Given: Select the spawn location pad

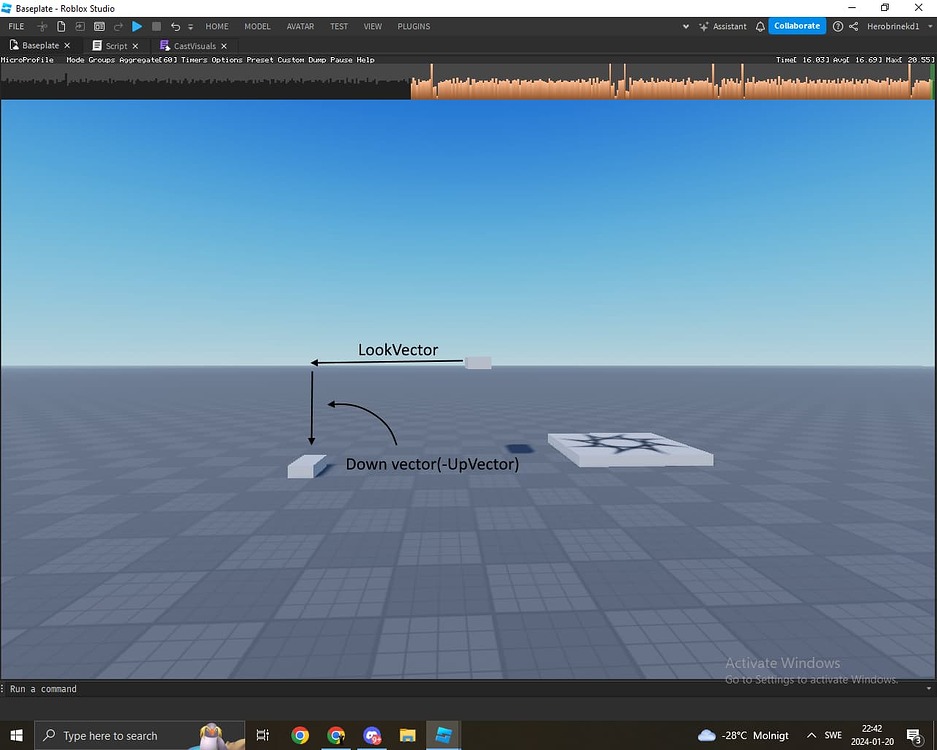Looking at the screenshot, I should click(x=630, y=449).
